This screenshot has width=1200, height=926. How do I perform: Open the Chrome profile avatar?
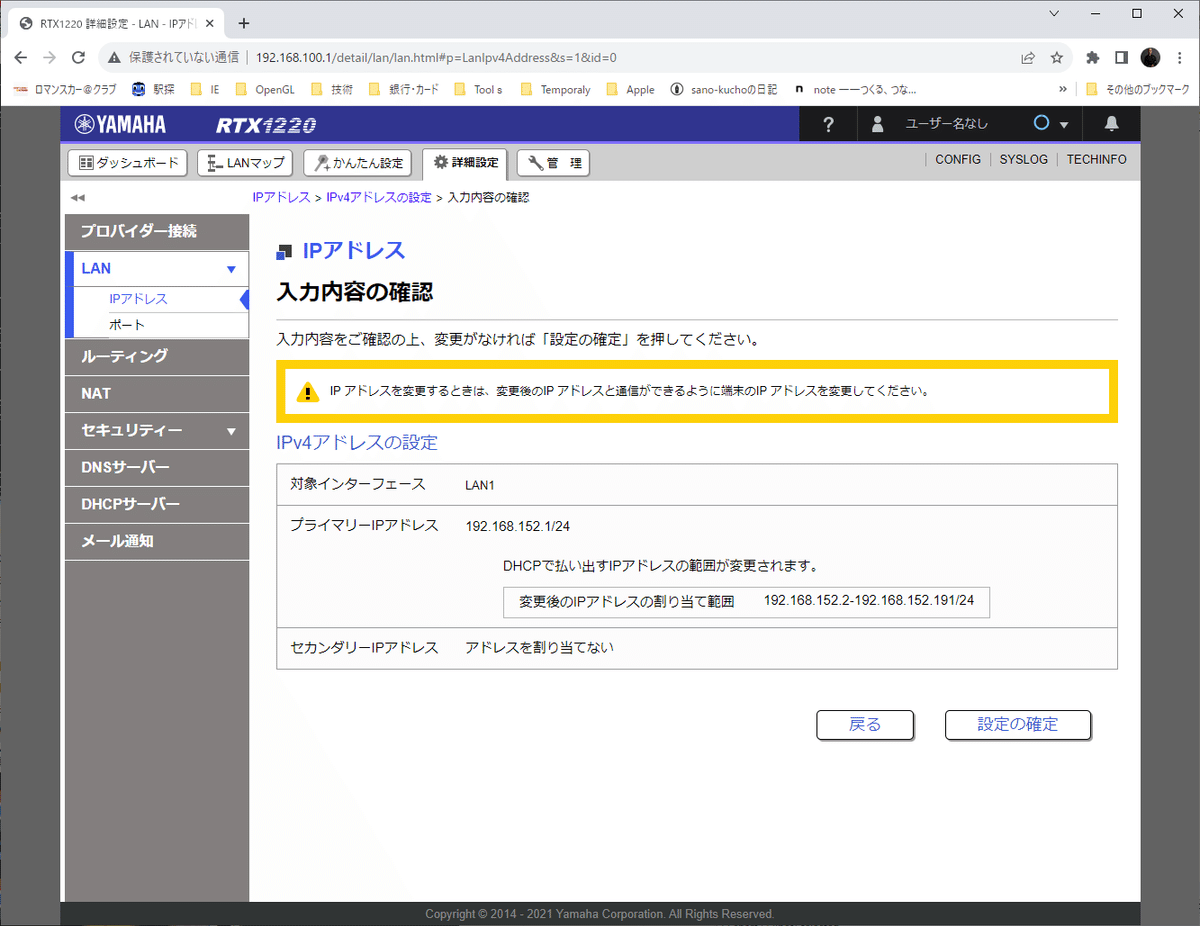click(1151, 57)
